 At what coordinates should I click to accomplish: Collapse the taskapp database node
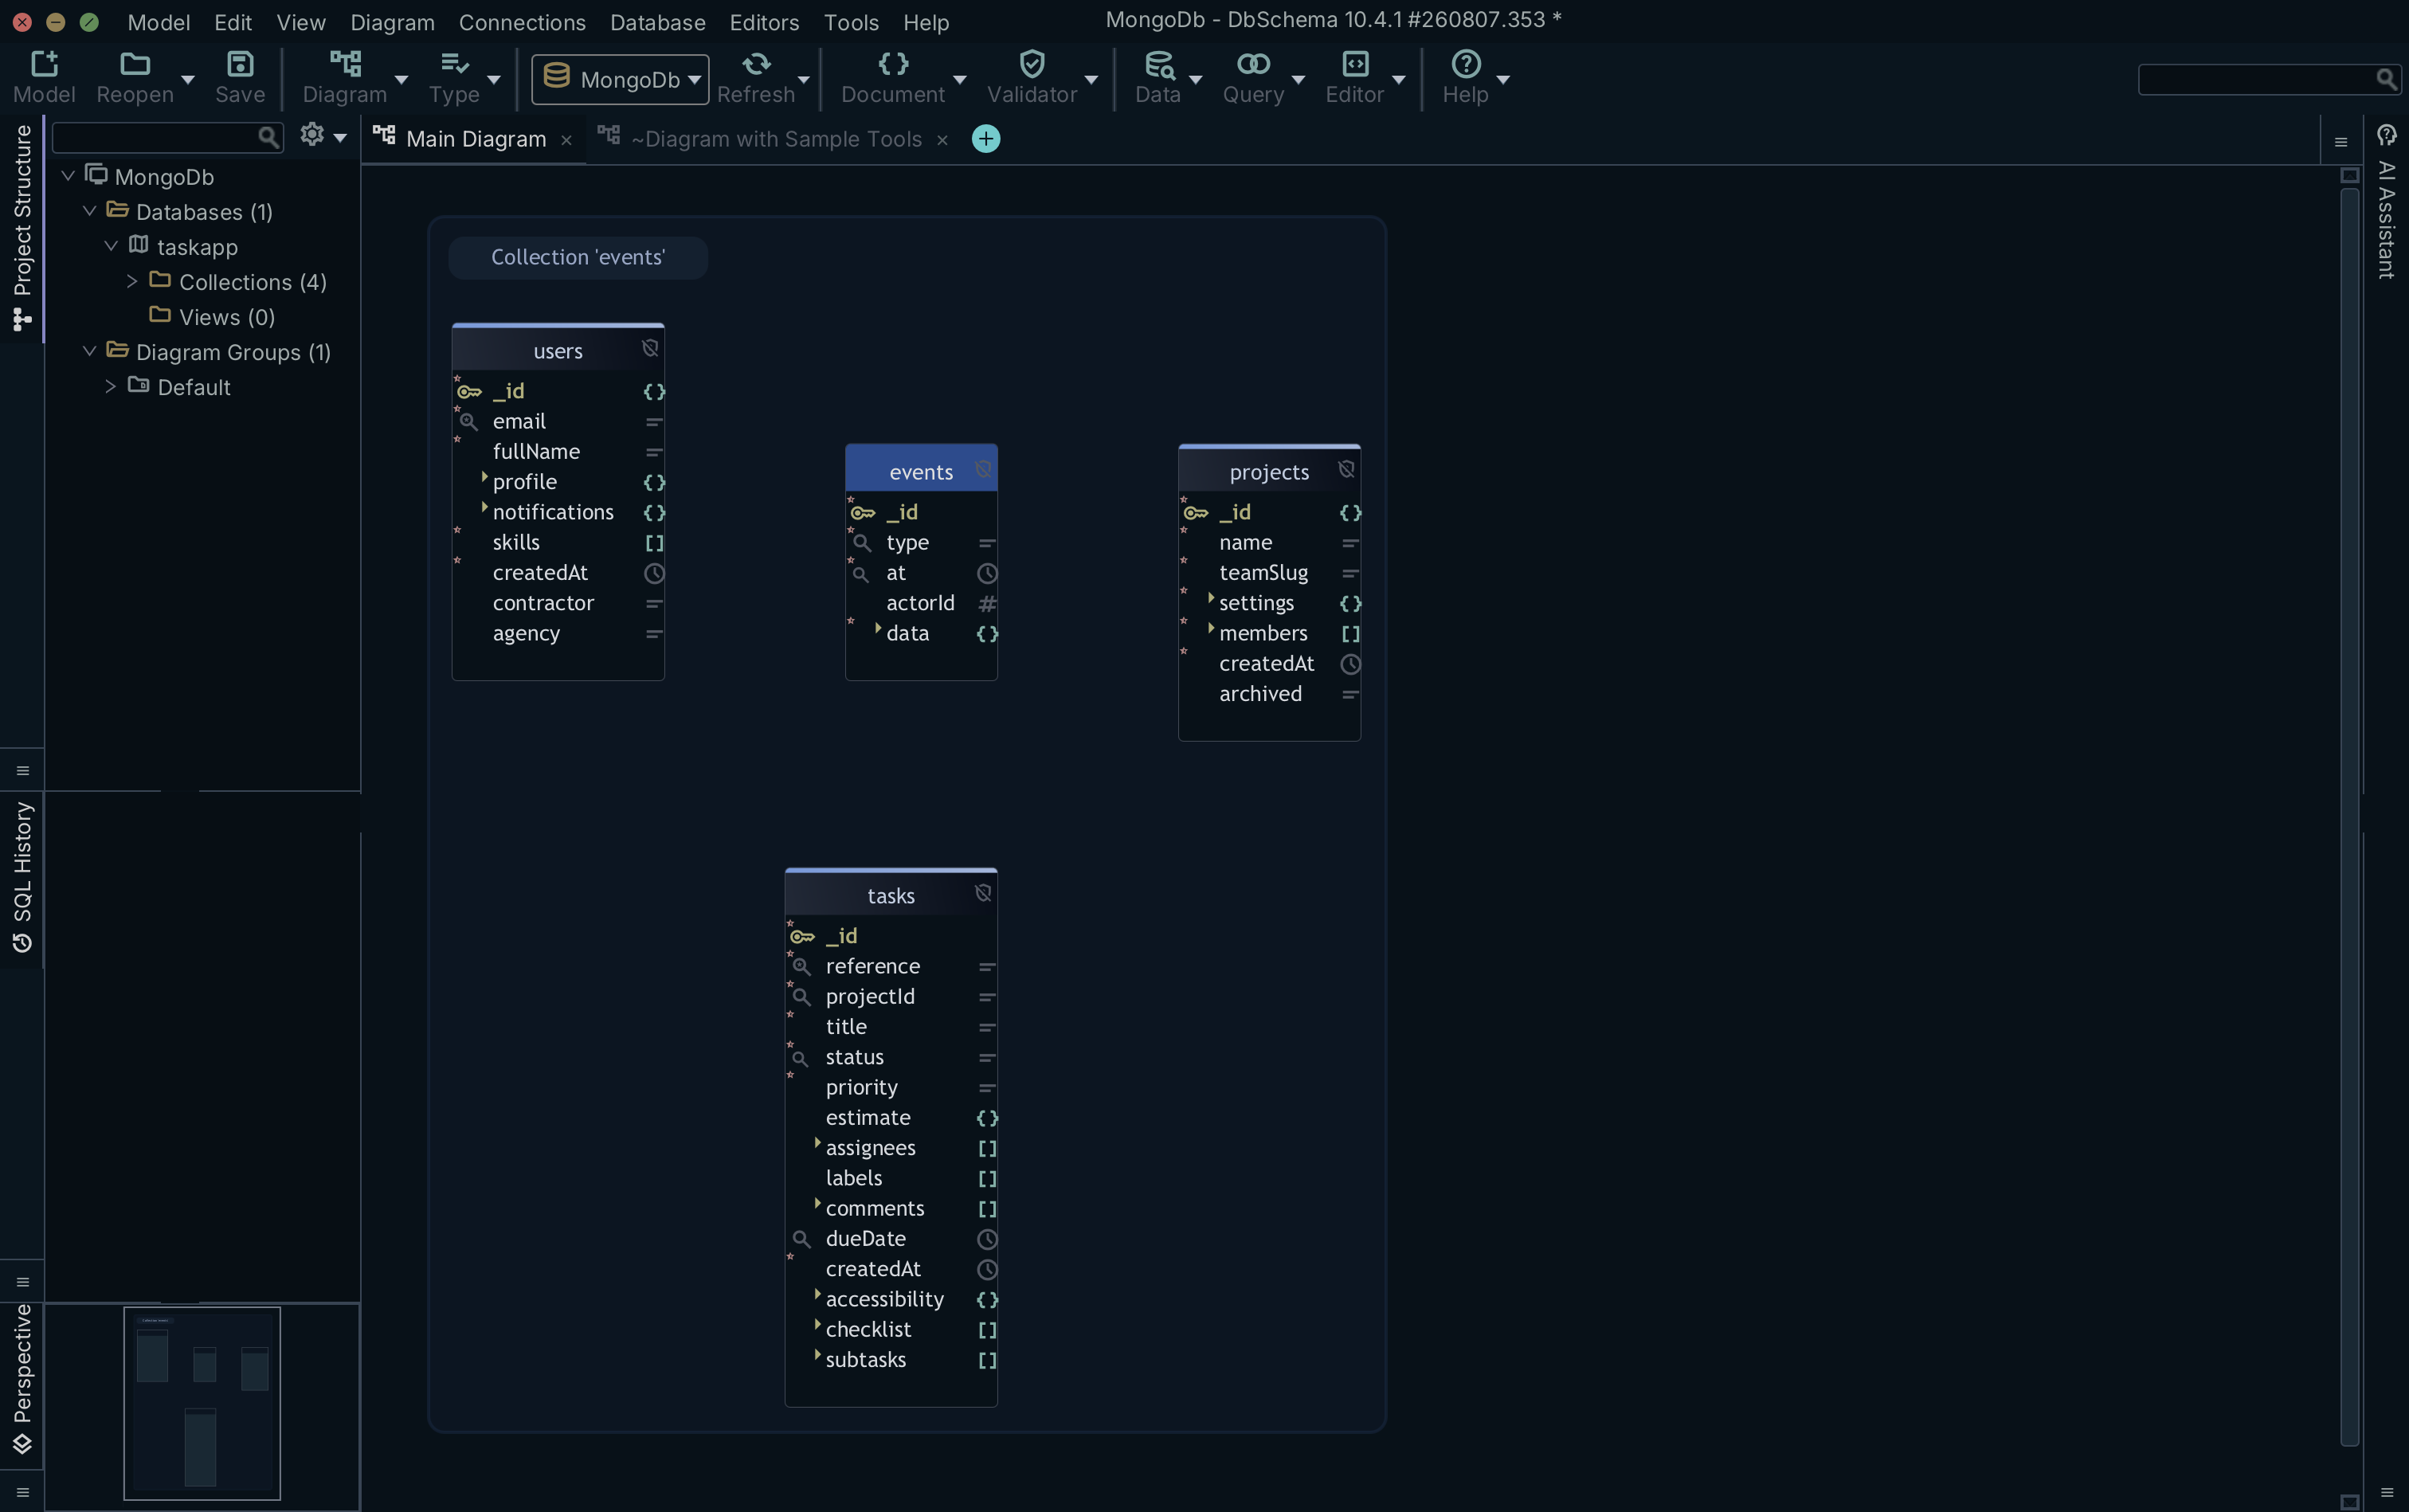pos(111,246)
